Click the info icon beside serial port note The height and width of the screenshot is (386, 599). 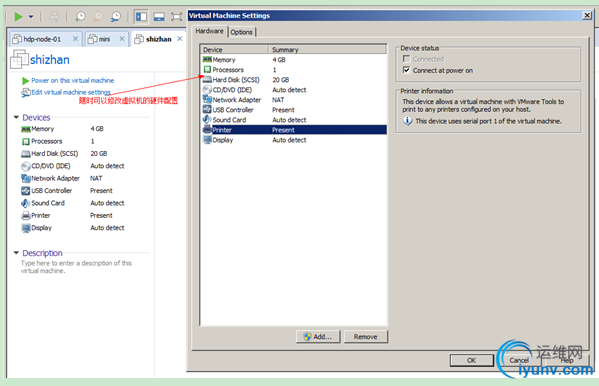pyautogui.click(x=408, y=121)
